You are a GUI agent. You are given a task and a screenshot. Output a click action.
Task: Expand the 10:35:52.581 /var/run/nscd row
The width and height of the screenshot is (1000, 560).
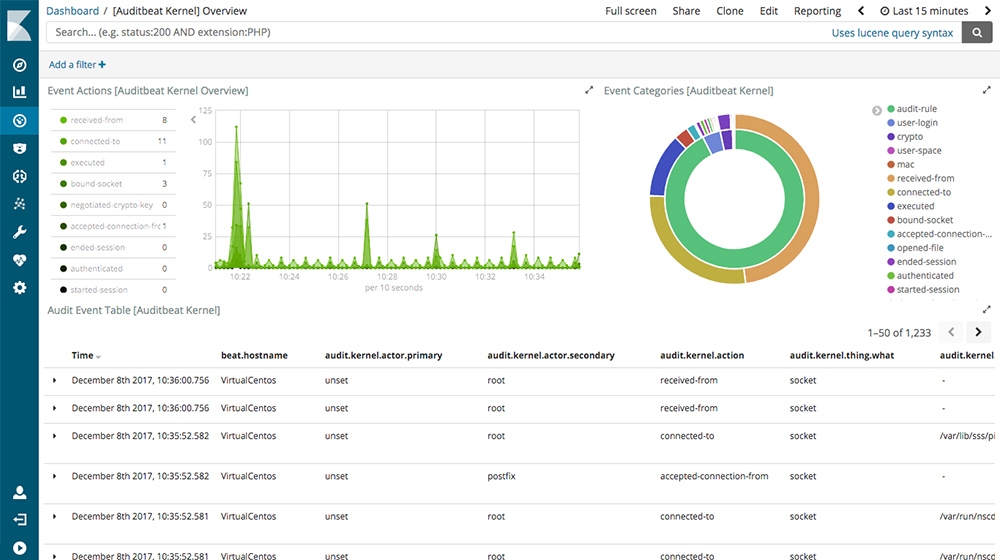click(54, 517)
